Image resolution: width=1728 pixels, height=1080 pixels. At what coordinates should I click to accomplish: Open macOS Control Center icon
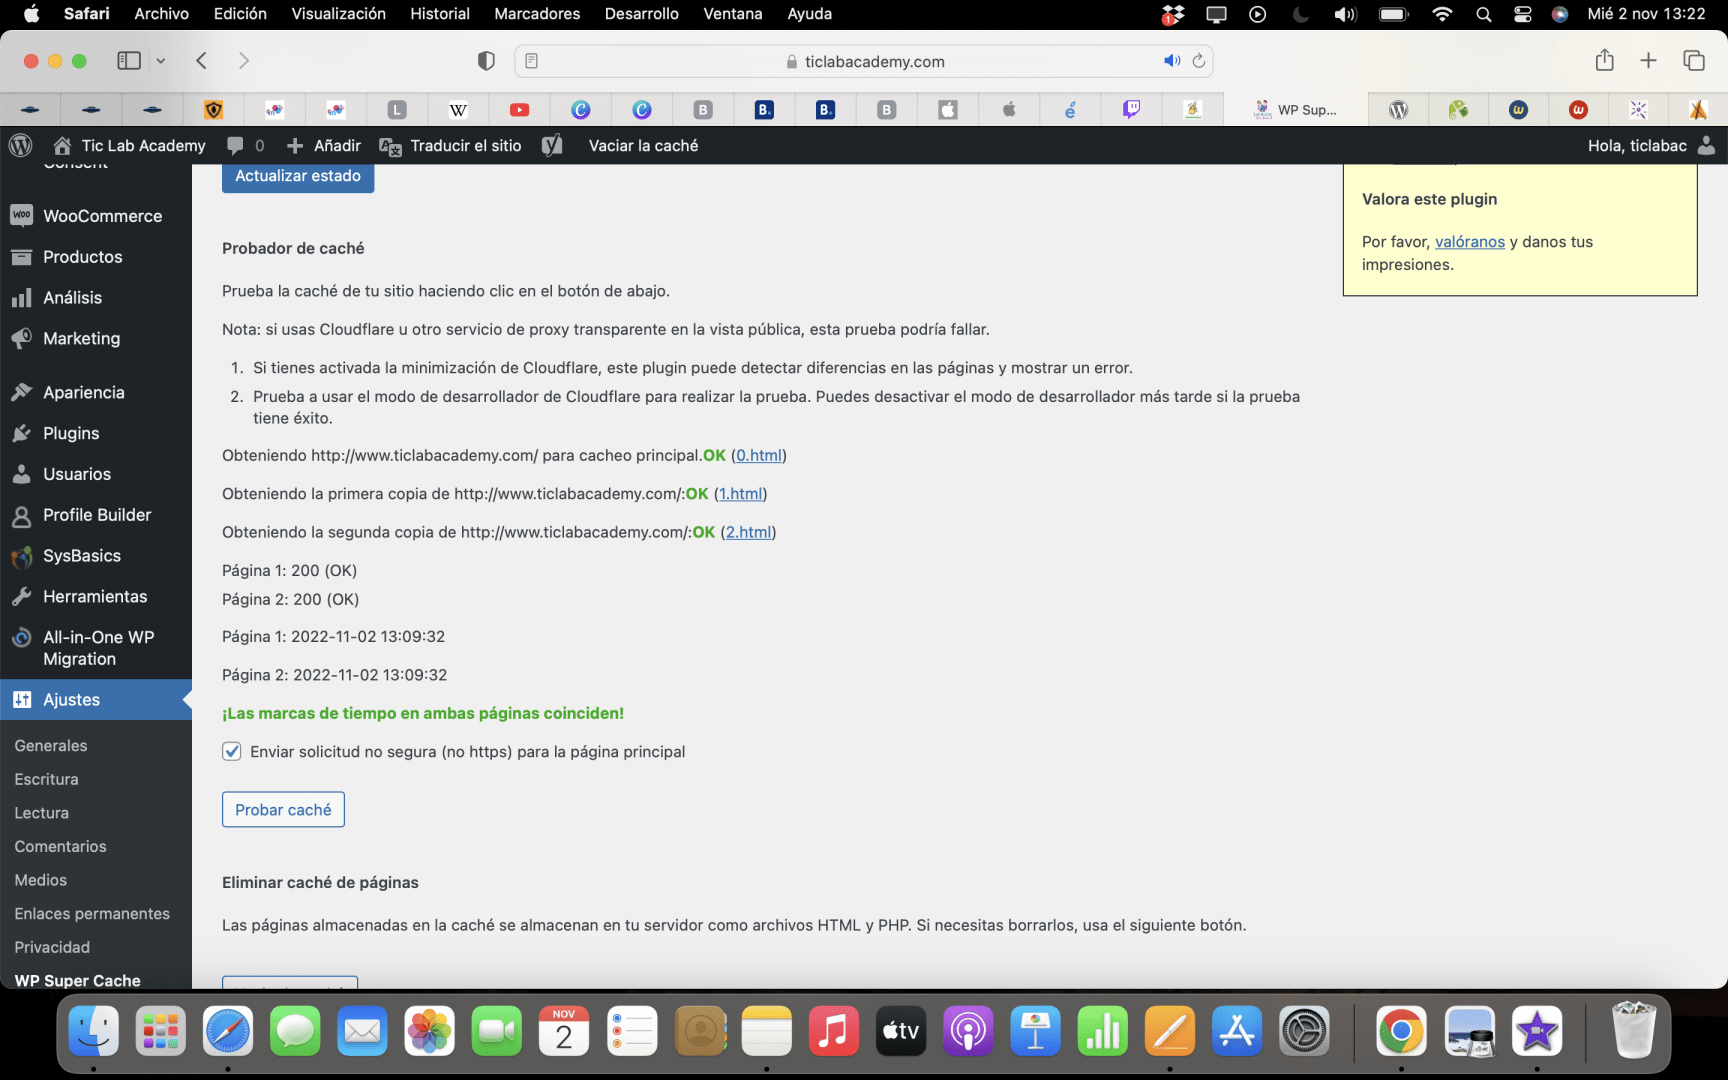tap(1522, 14)
